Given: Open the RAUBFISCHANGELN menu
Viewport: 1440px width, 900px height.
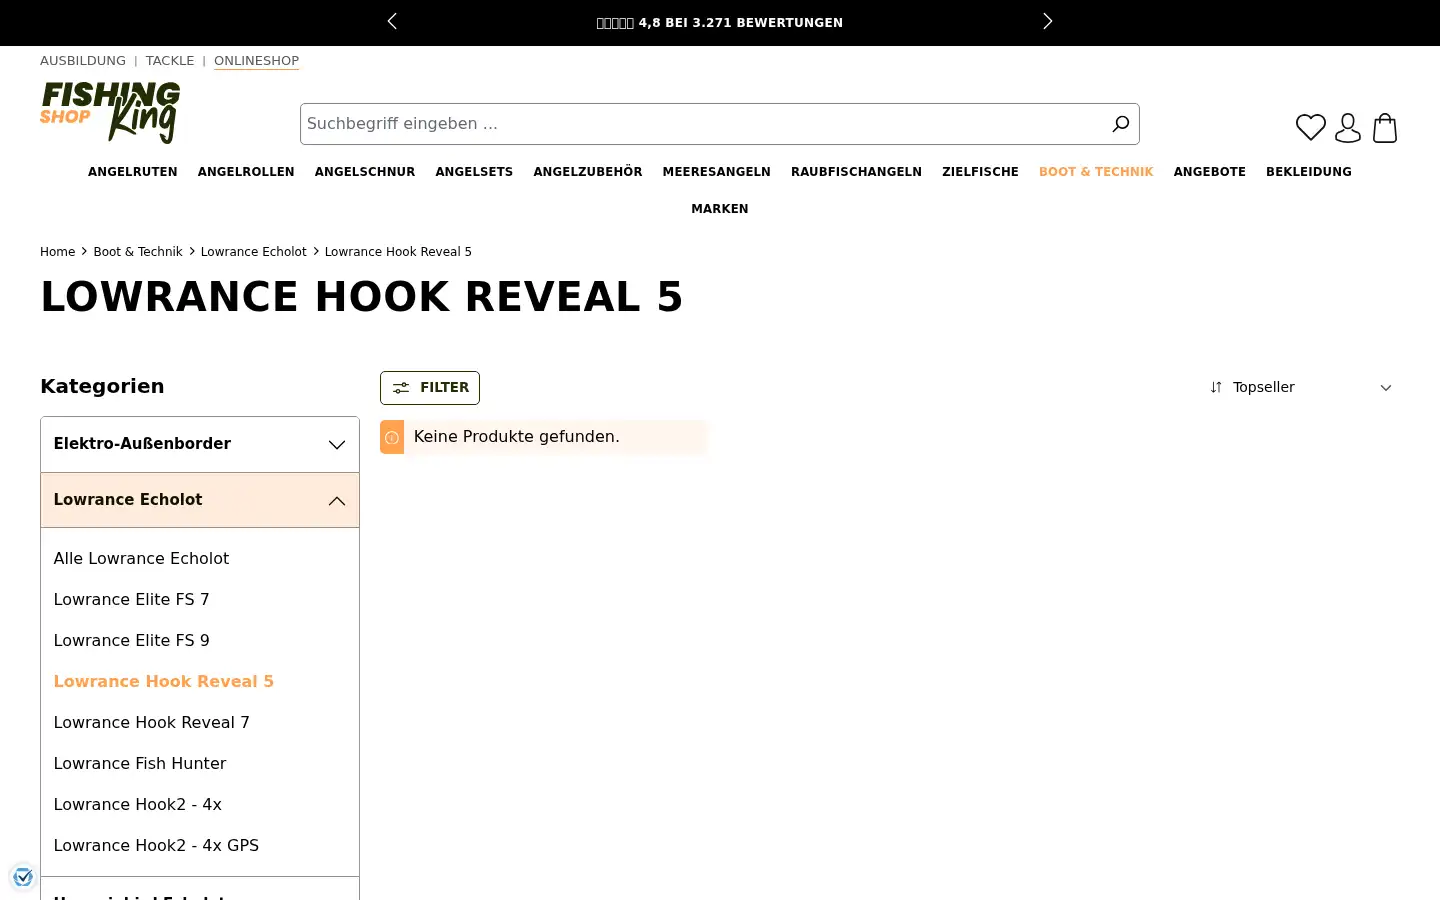Looking at the screenshot, I should [856, 172].
